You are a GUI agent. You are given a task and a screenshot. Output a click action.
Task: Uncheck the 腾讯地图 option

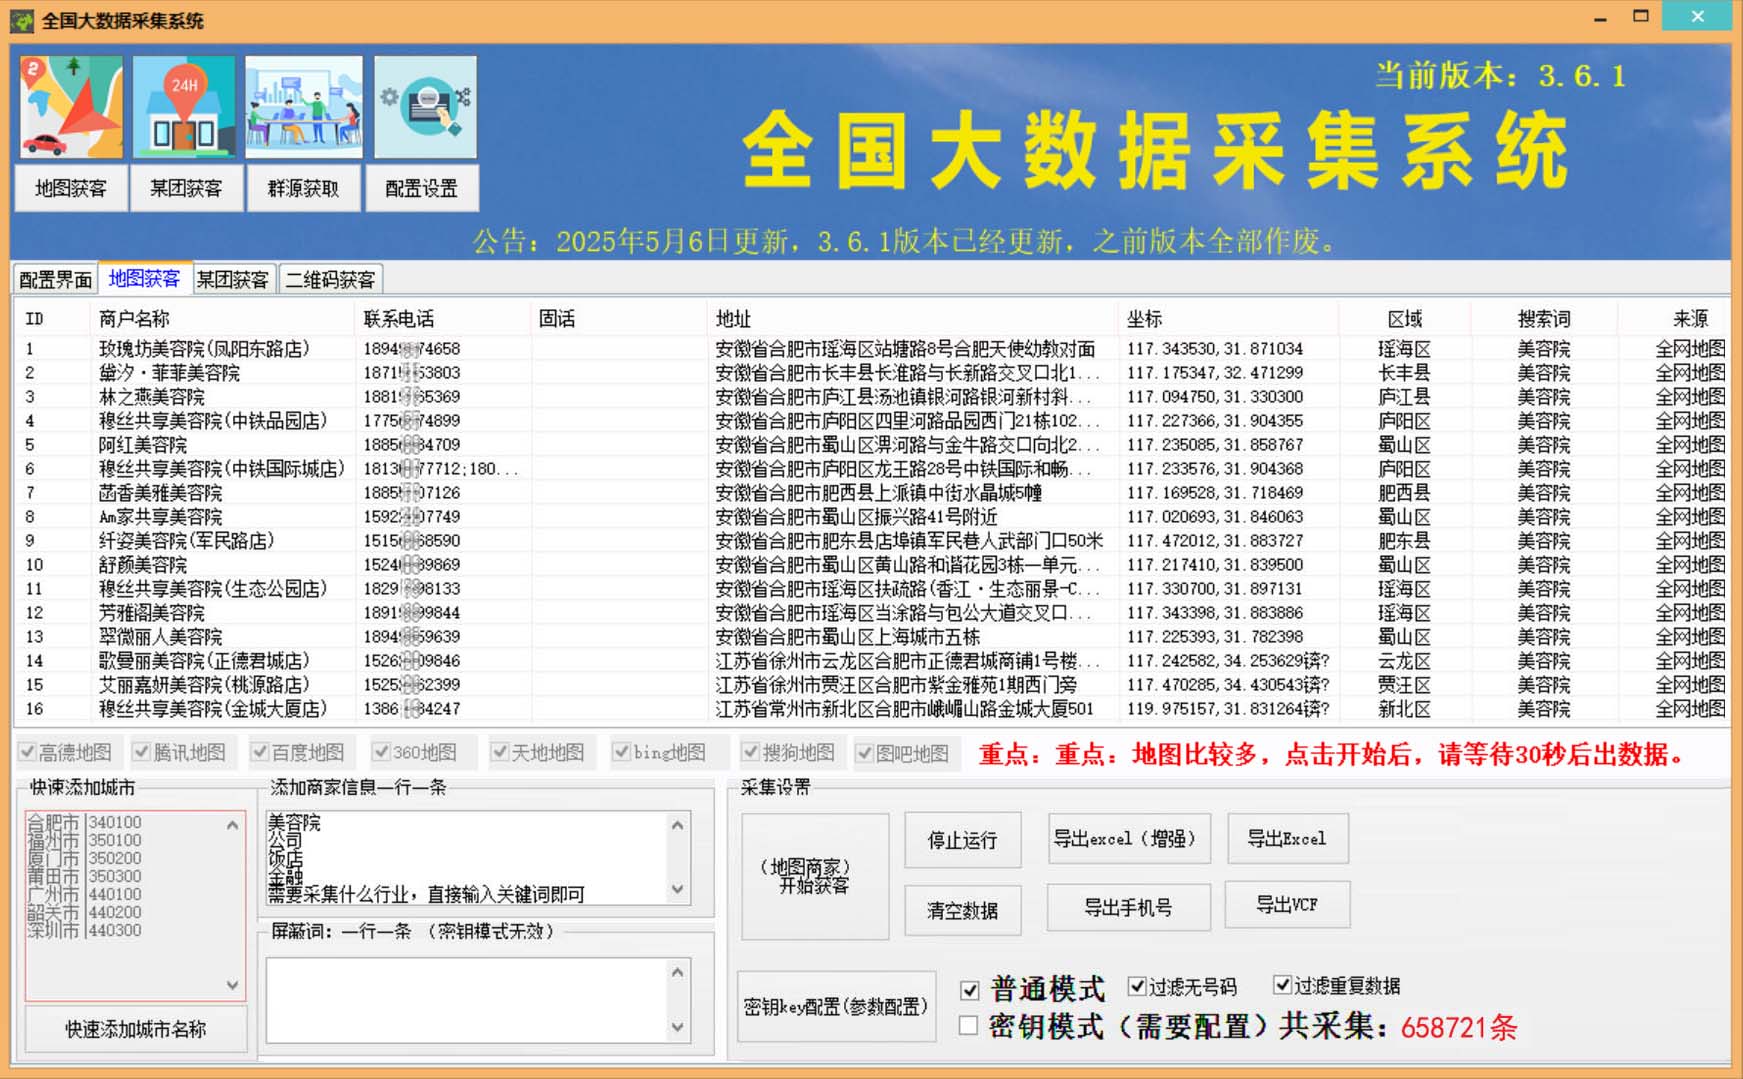point(141,751)
